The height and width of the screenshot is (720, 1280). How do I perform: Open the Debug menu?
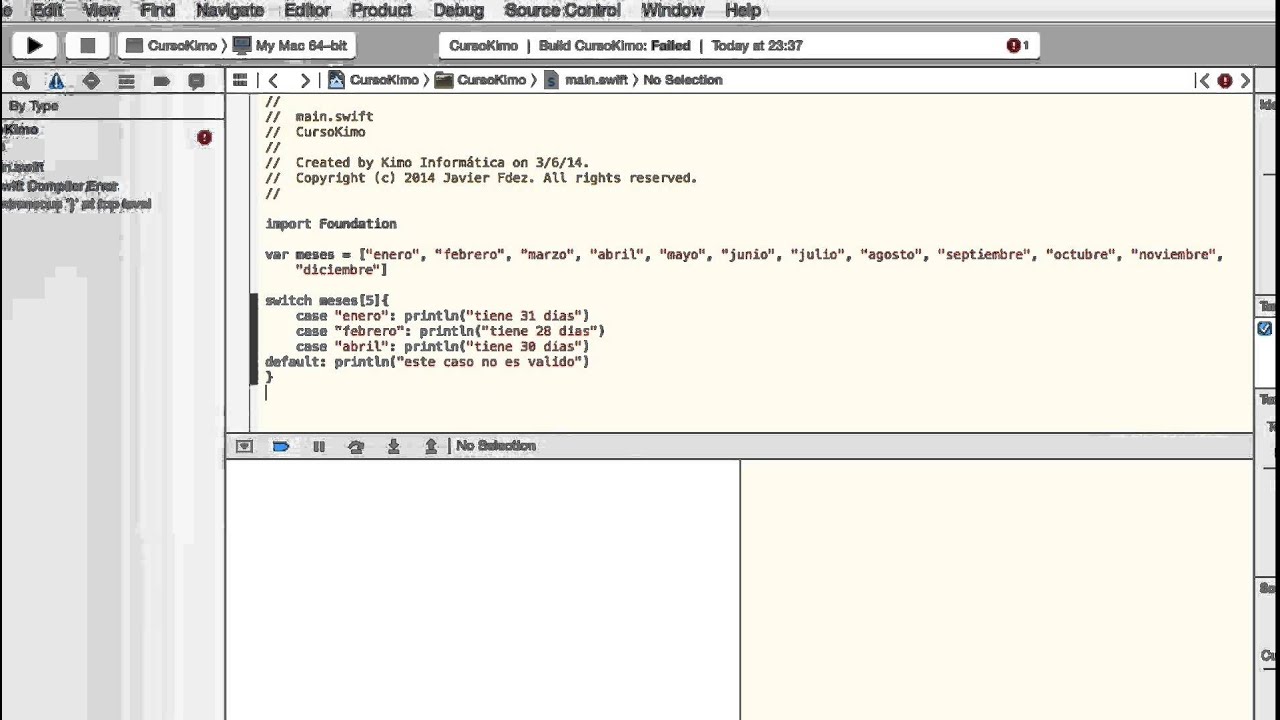(x=459, y=10)
